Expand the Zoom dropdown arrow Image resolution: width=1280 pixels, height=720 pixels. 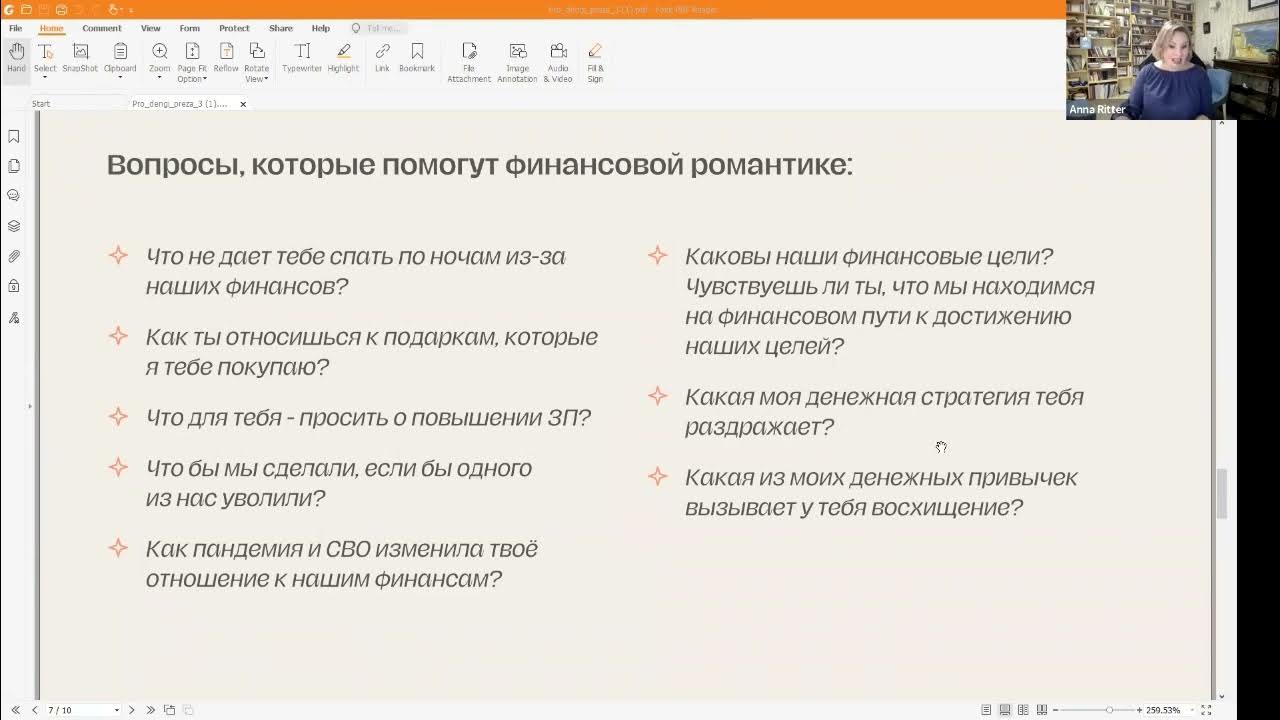[160, 78]
